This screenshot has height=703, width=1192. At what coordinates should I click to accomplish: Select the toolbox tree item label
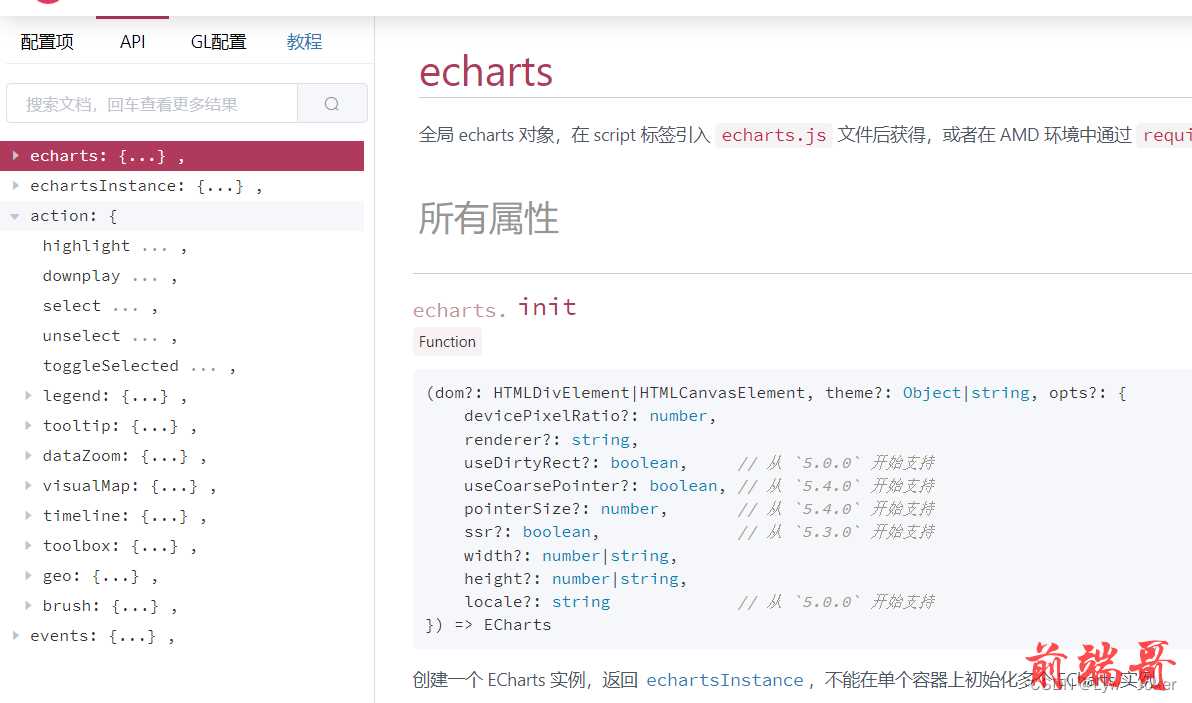(119, 546)
